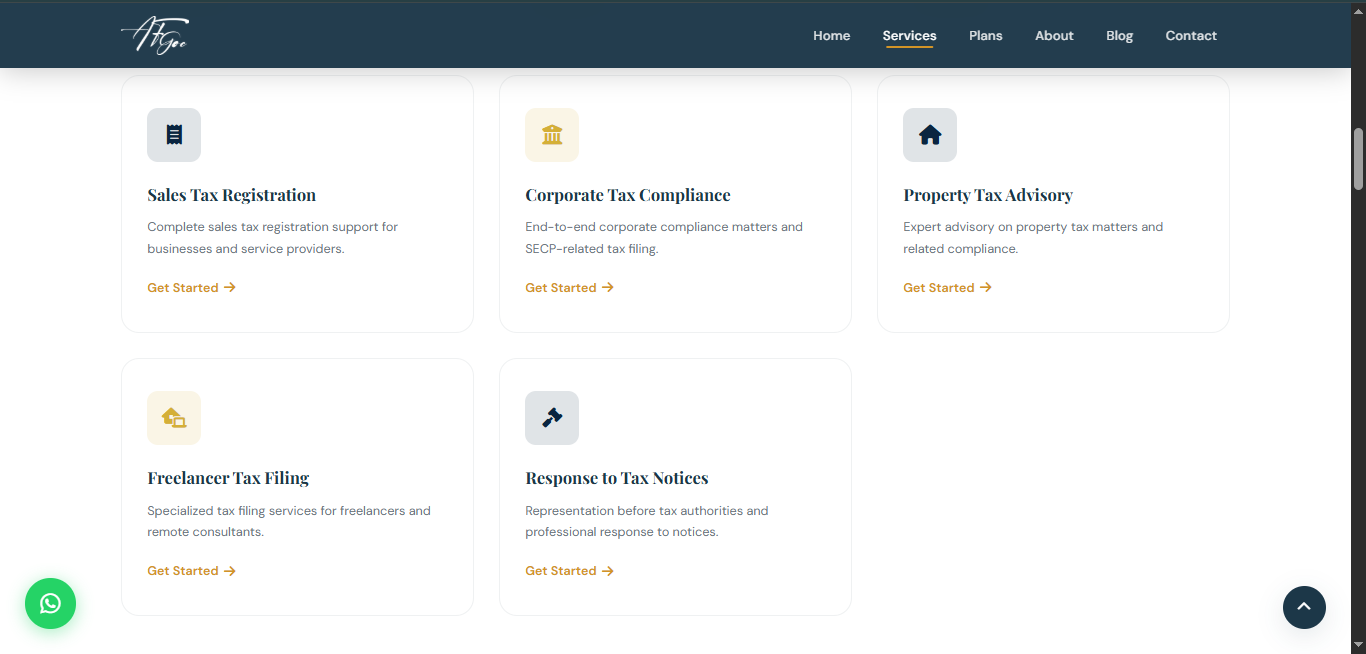Click text 'Complete sales tax registration support for'
Image resolution: width=1366 pixels, height=654 pixels.
[x=272, y=227]
